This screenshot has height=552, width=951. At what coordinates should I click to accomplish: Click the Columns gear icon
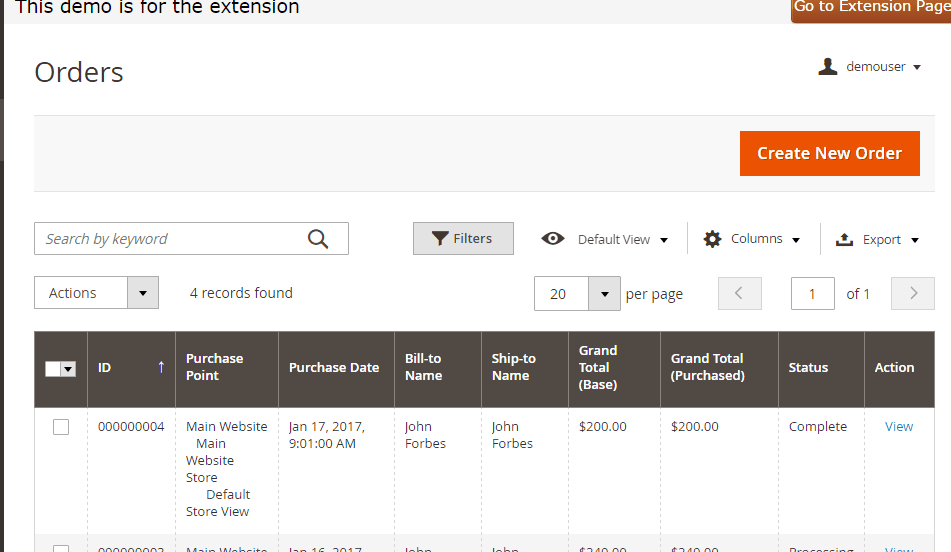pos(712,239)
